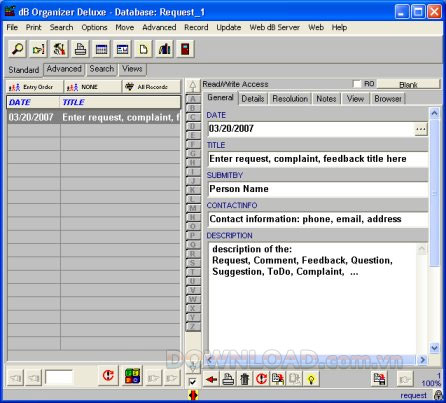Click the last grayed hand-pointing-right navigation button

pos(172,378)
